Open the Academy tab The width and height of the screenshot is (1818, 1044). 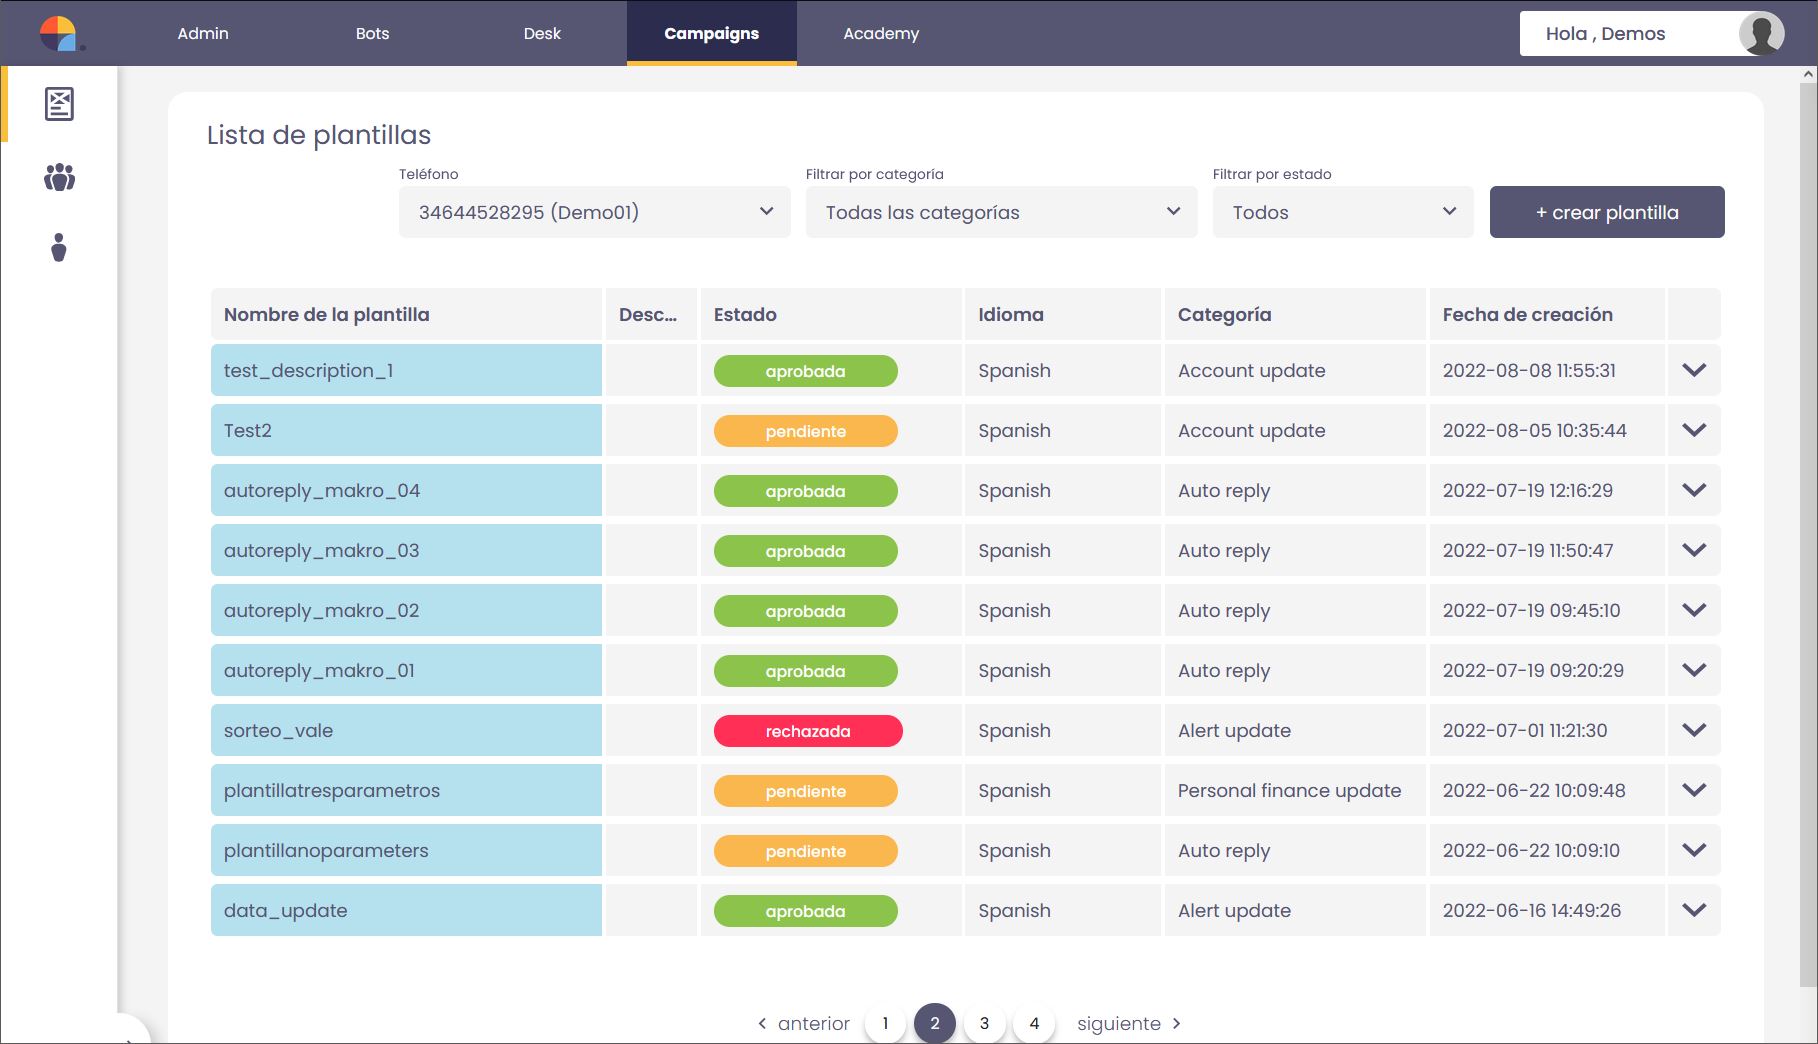881,33
